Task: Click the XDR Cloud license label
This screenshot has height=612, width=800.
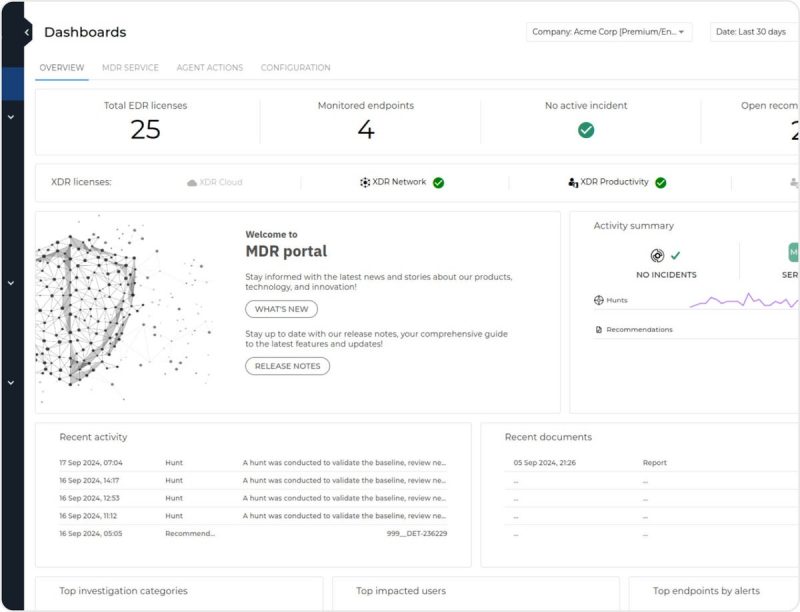Action: click(221, 183)
